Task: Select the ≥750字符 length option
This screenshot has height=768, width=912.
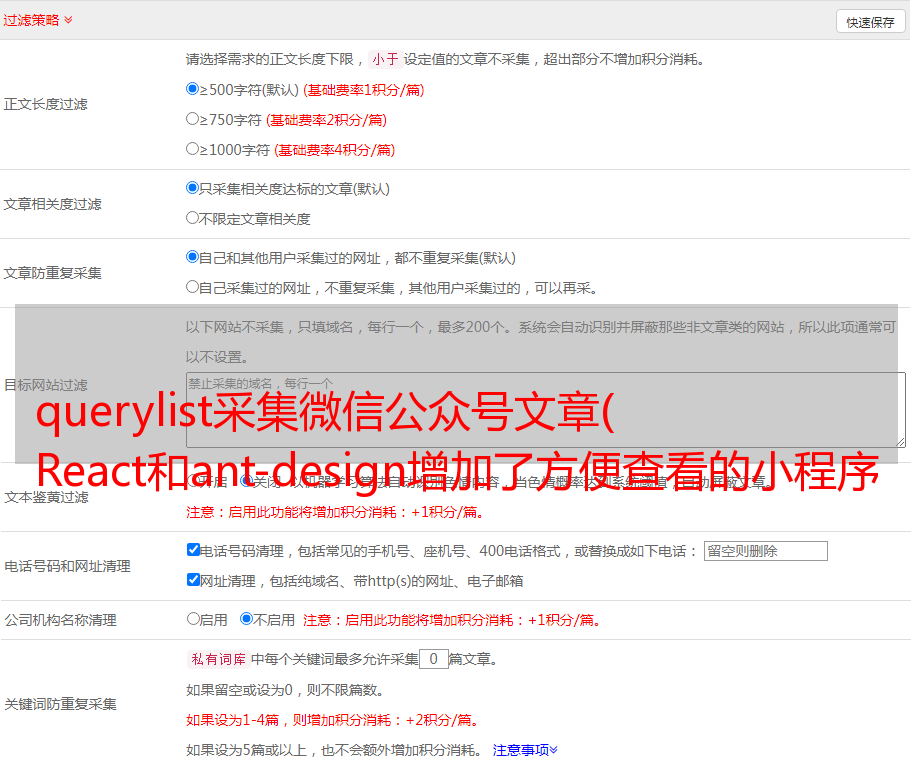Action: point(193,119)
